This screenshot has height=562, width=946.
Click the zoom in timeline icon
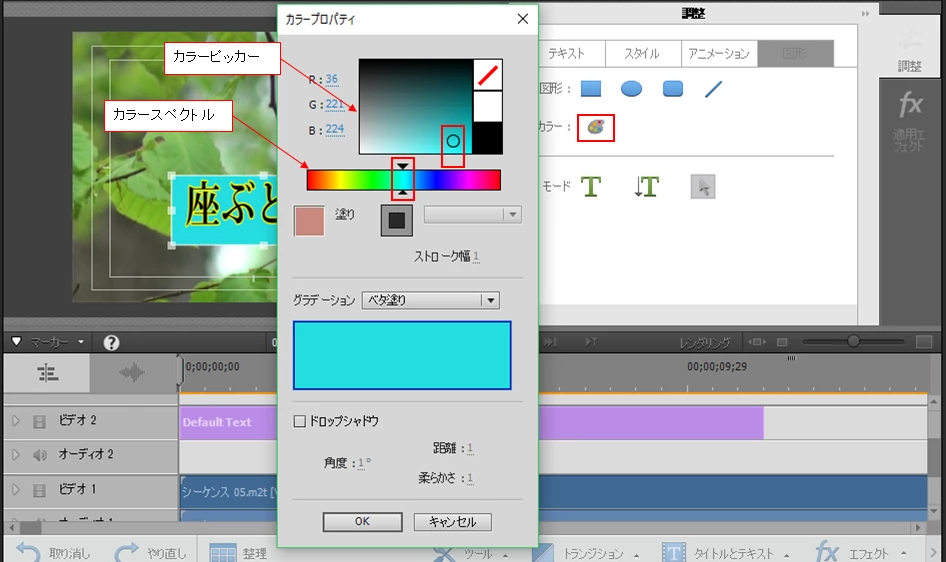(924, 342)
